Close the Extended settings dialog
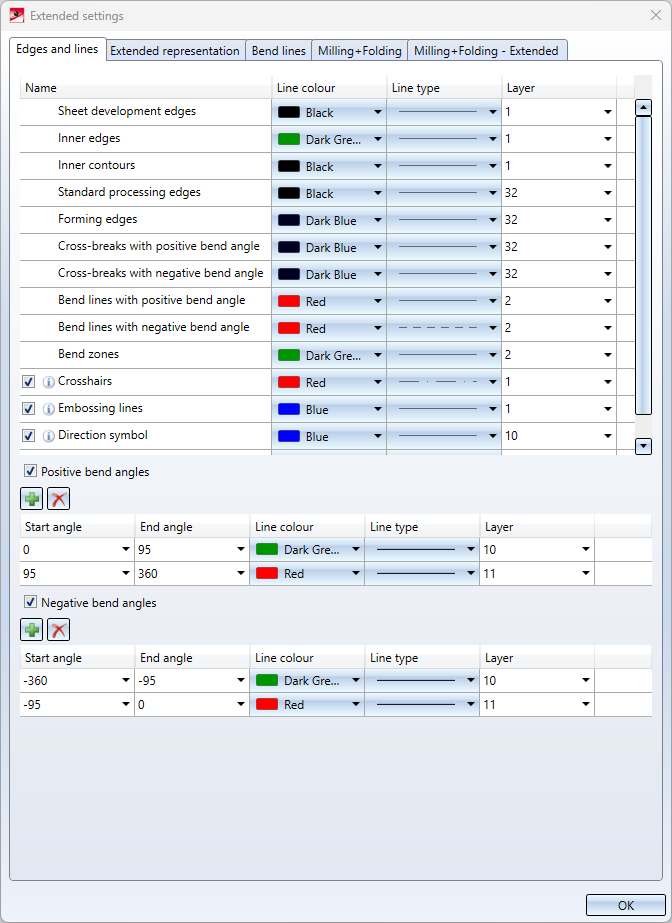 tap(656, 15)
